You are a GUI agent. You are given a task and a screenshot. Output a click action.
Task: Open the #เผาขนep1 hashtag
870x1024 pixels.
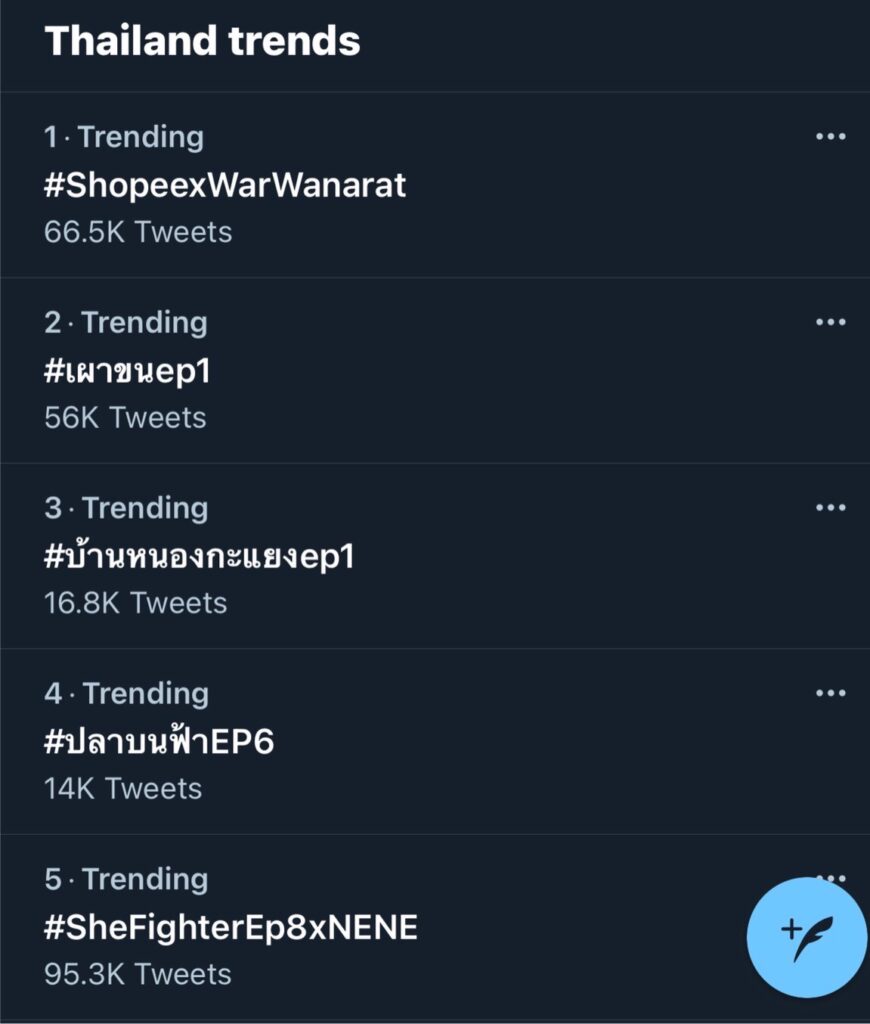(x=127, y=371)
